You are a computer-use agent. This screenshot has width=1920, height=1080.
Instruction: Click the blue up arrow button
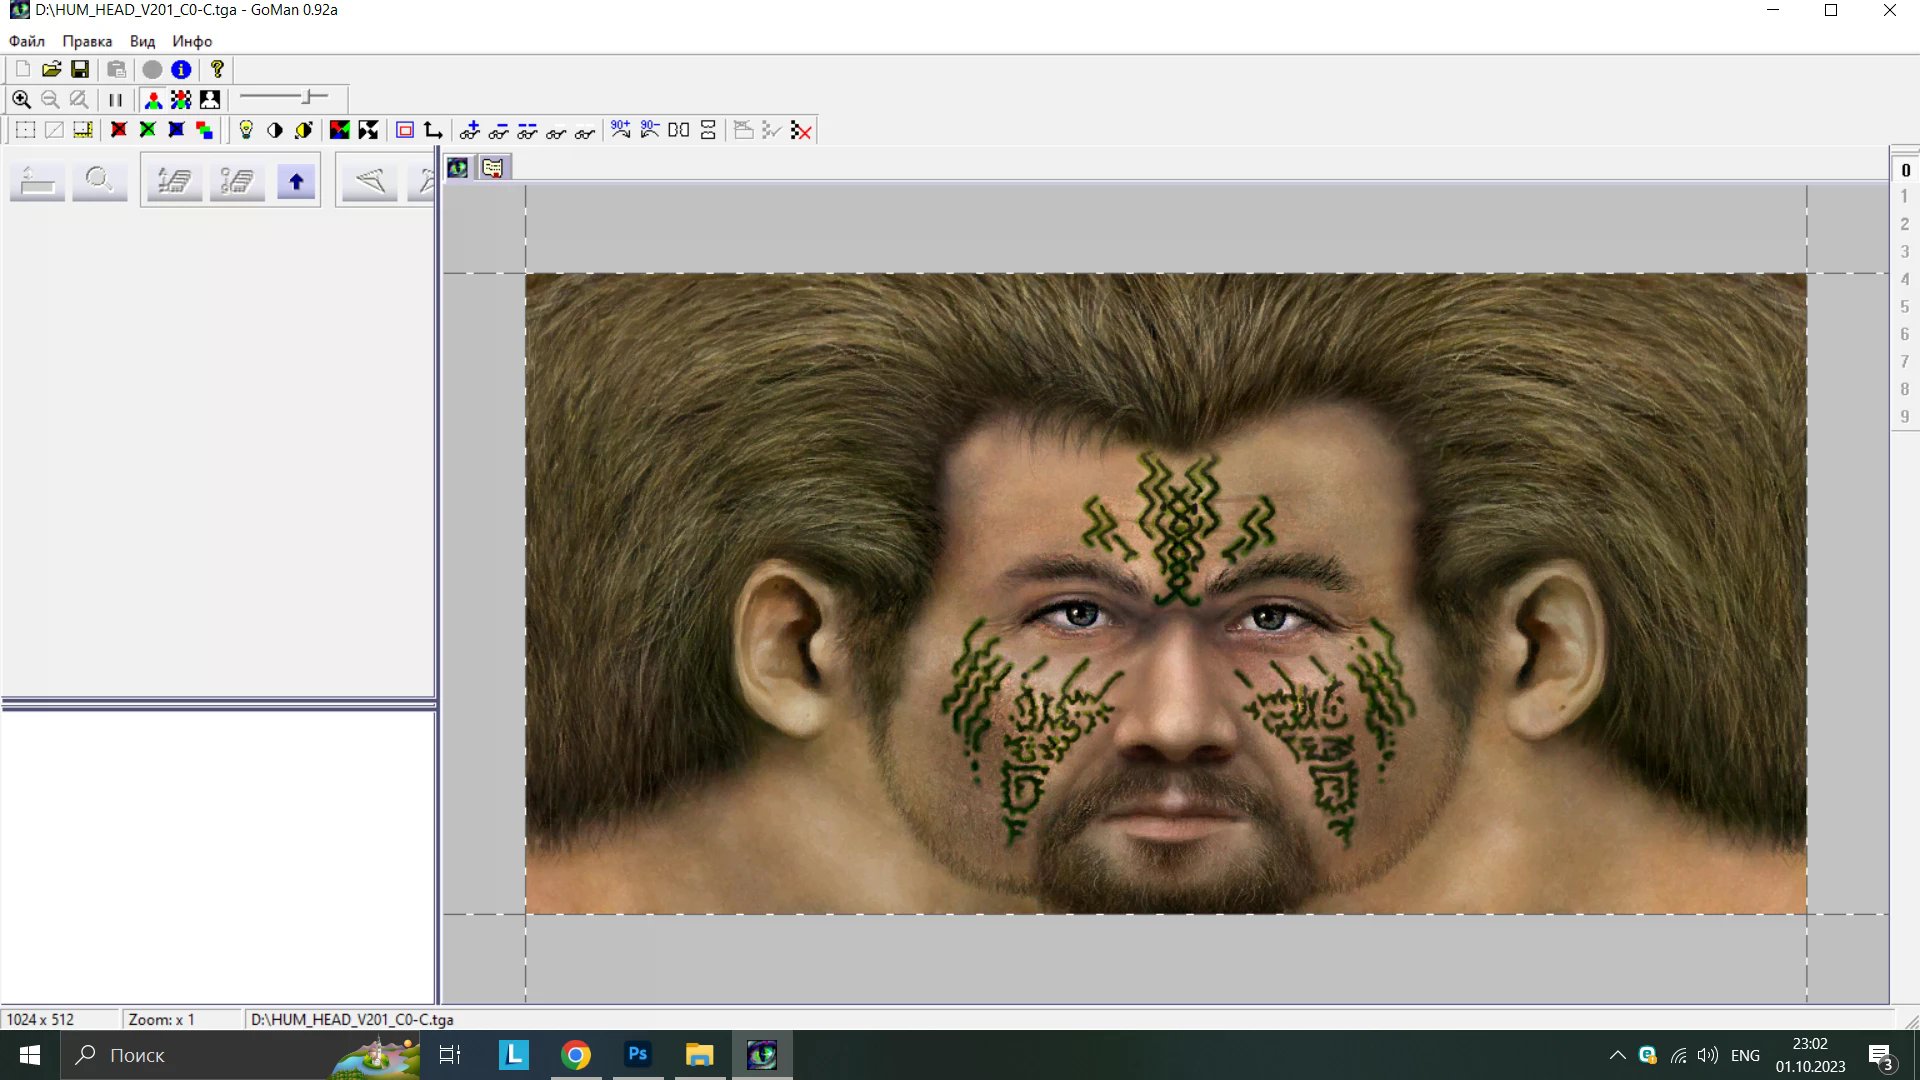pos(296,181)
